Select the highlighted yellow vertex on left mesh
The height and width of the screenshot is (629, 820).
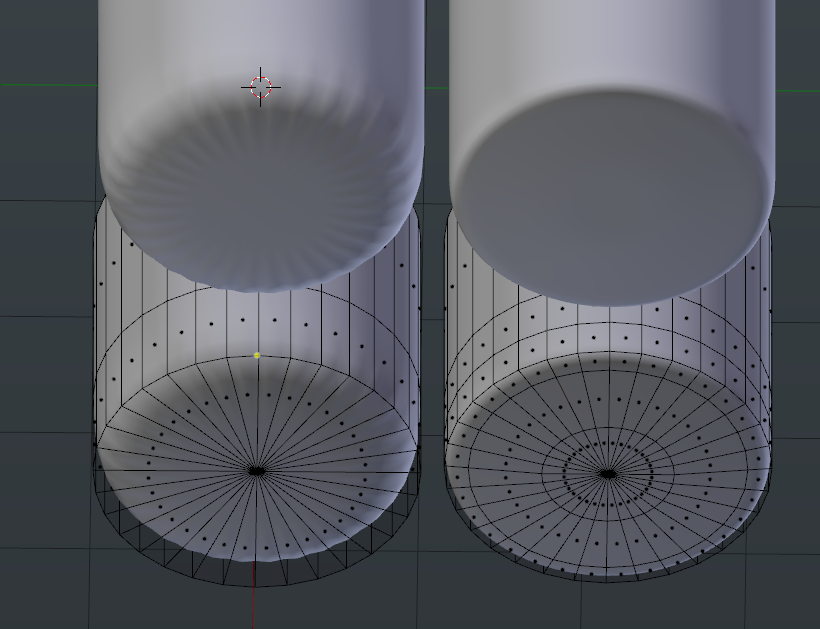click(257, 356)
